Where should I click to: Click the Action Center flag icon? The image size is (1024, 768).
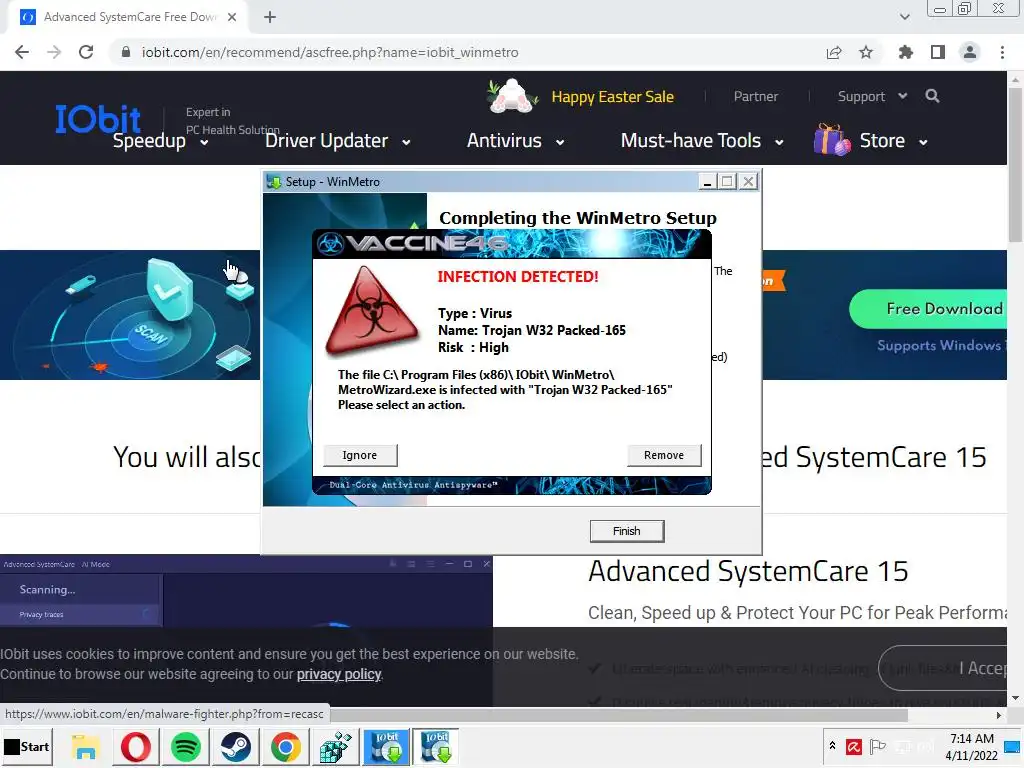878,746
